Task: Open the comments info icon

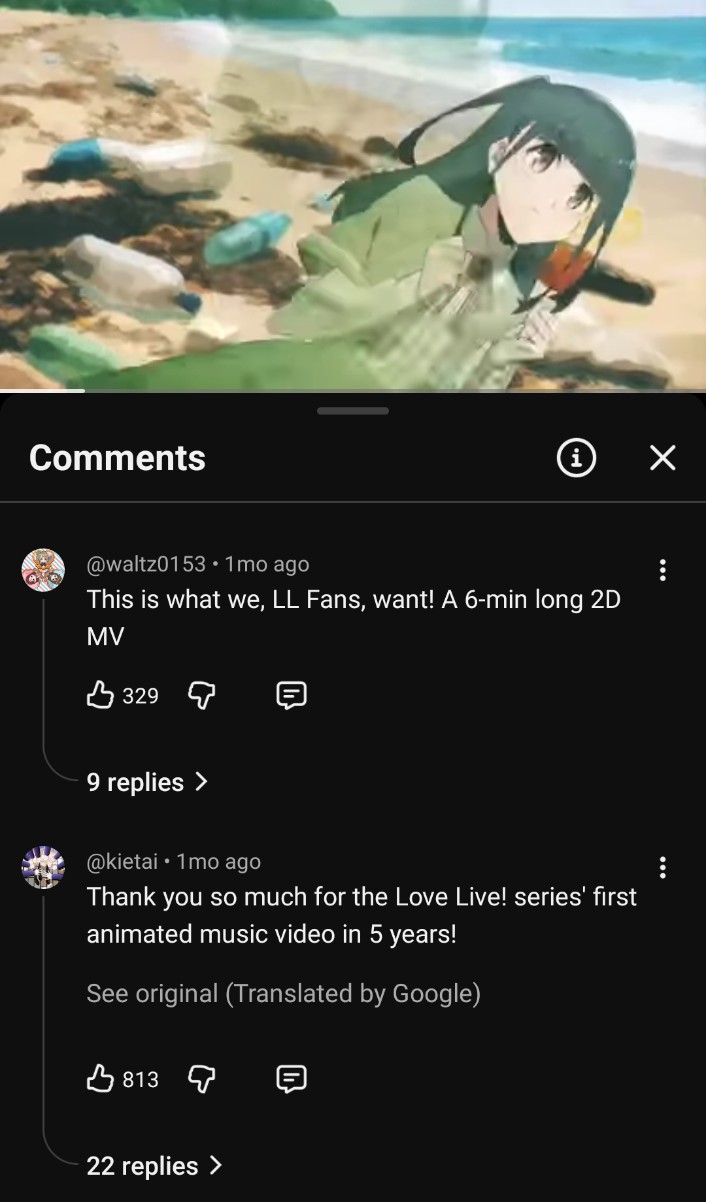Action: 576,458
